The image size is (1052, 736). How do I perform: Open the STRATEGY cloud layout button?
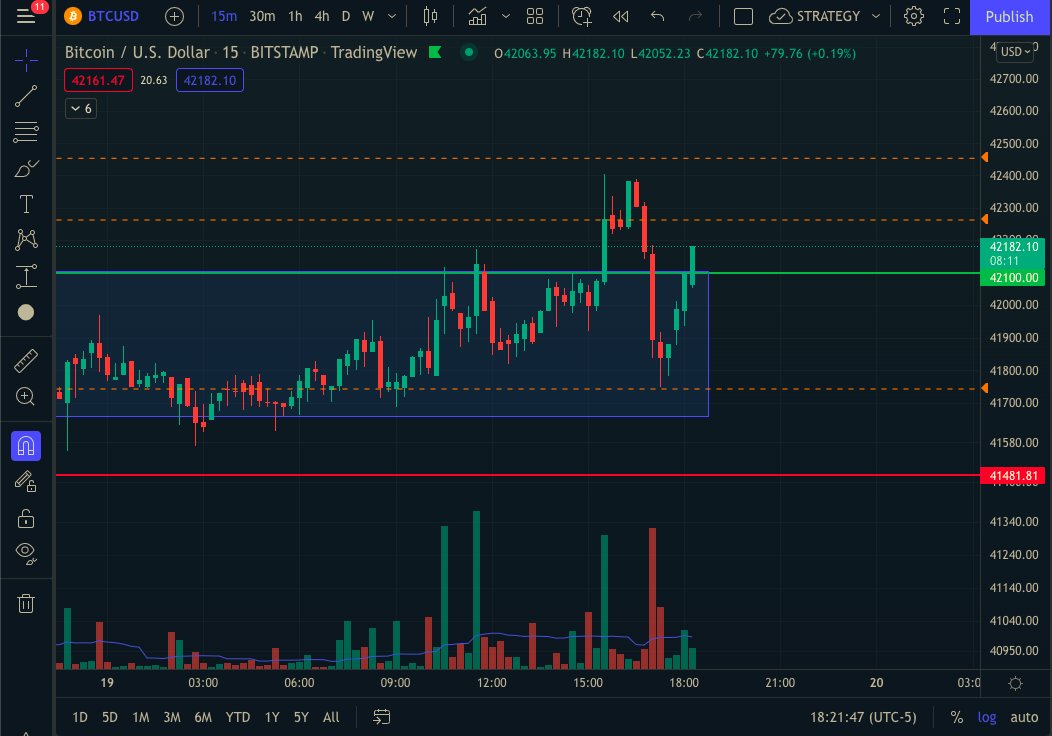click(814, 16)
